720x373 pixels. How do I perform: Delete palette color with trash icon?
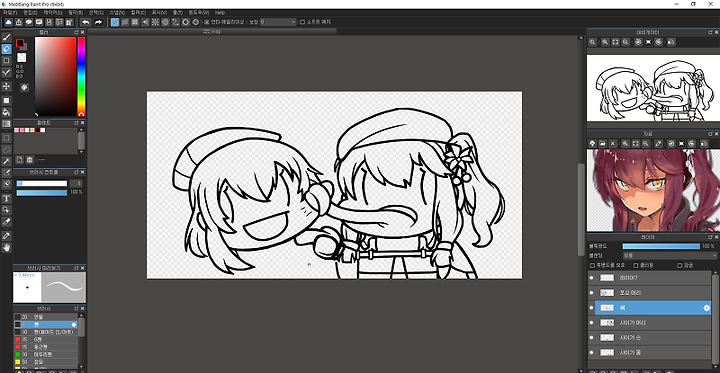[x=30, y=160]
